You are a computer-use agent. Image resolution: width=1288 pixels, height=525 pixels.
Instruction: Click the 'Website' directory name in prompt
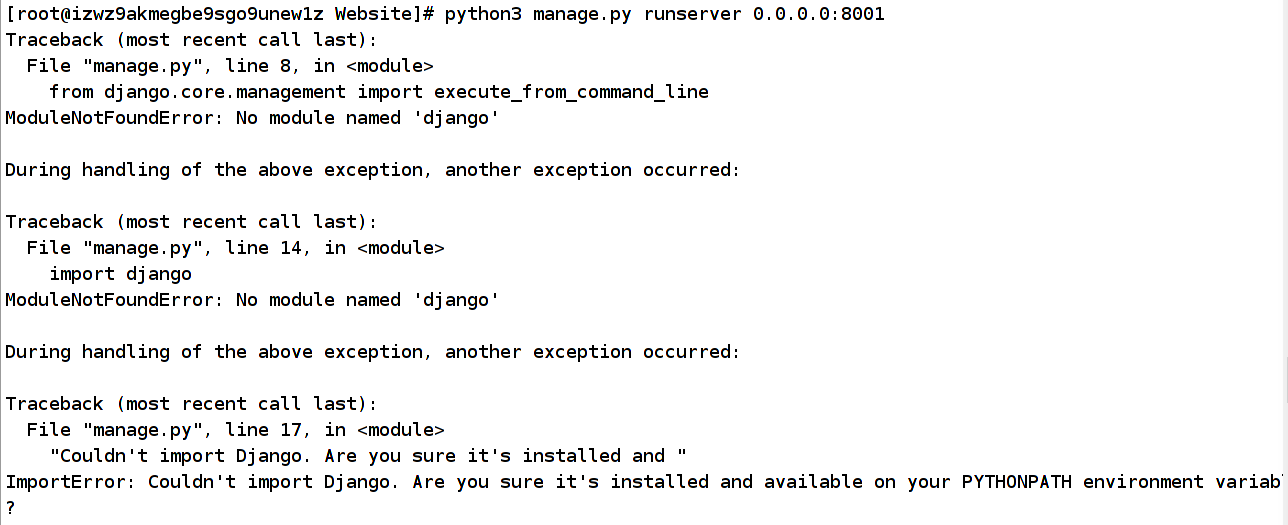click(378, 14)
